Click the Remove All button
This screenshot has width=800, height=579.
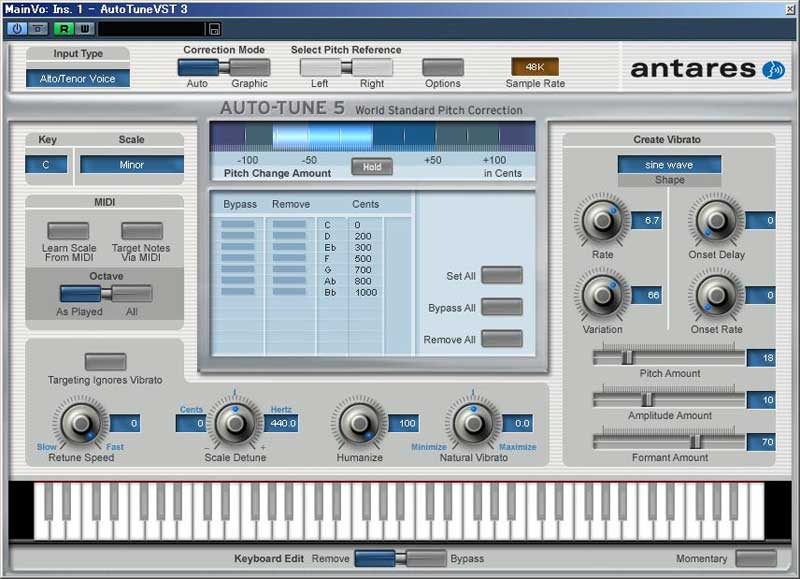click(x=502, y=339)
